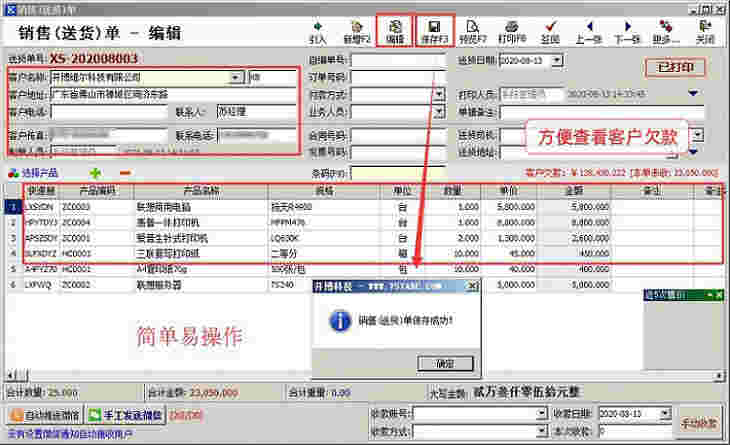Add a product row with green plus
The height and width of the screenshot is (445, 730).
click(95, 173)
